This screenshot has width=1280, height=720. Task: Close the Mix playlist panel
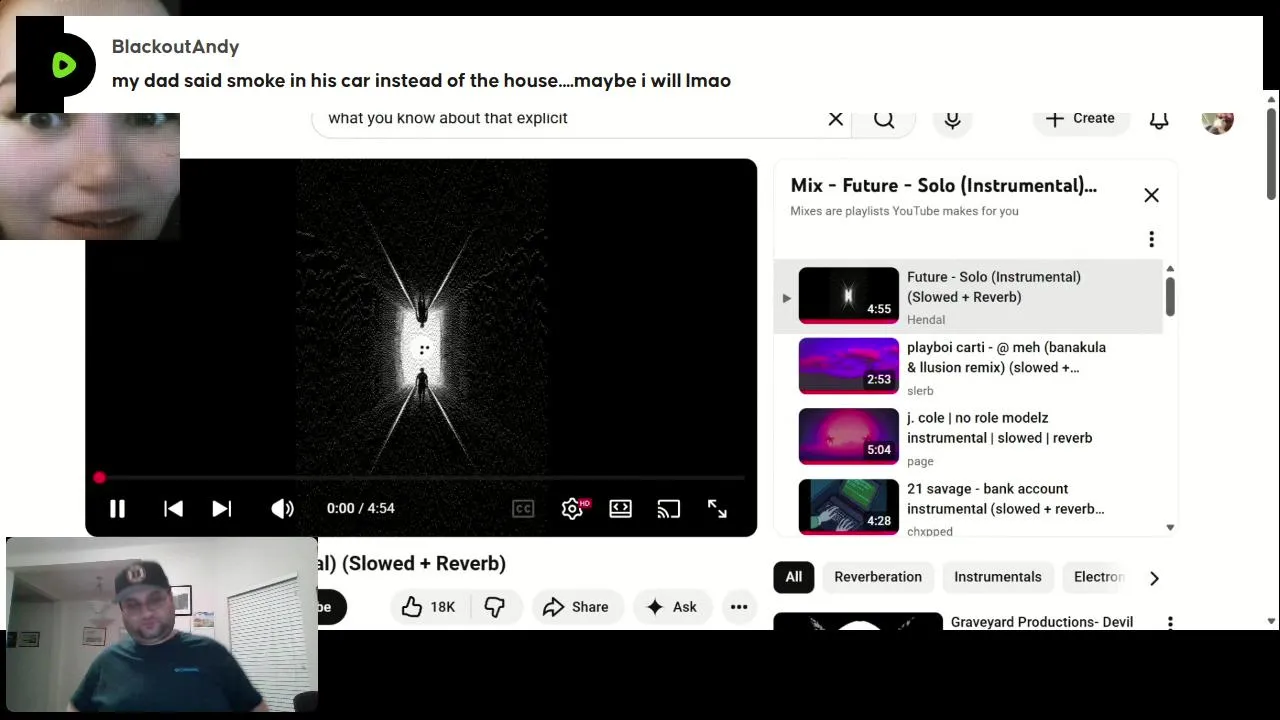click(1151, 195)
